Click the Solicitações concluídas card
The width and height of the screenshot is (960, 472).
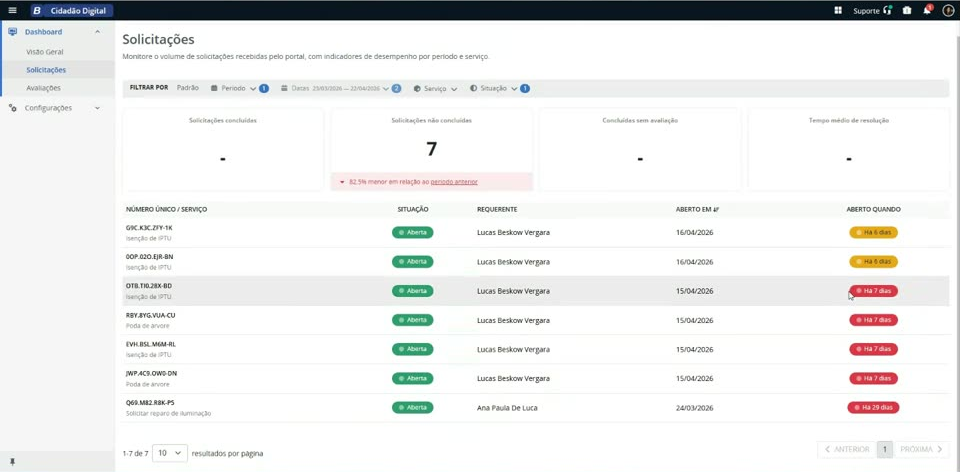click(223, 149)
